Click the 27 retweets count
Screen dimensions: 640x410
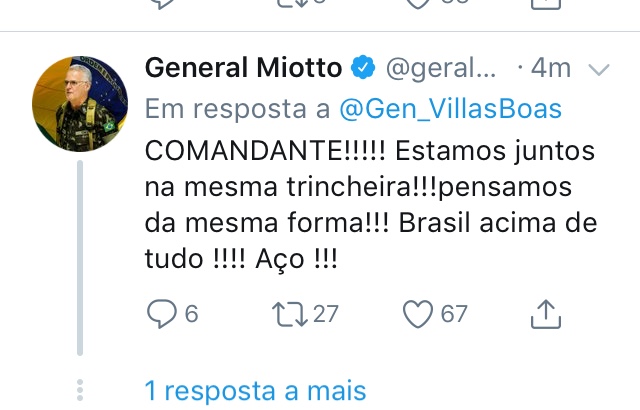point(326,314)
